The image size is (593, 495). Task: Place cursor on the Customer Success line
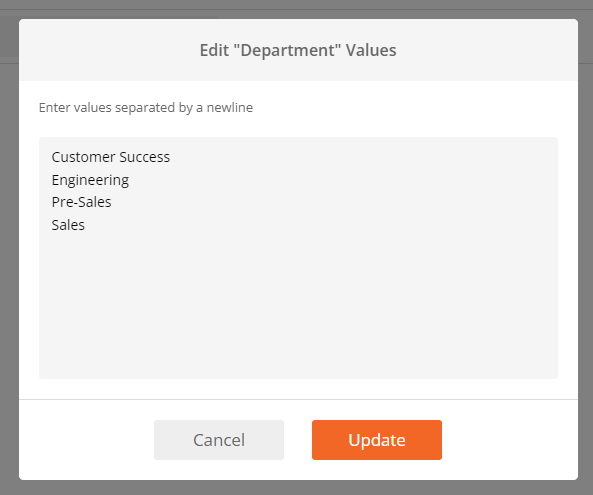[x=111, y=157]
